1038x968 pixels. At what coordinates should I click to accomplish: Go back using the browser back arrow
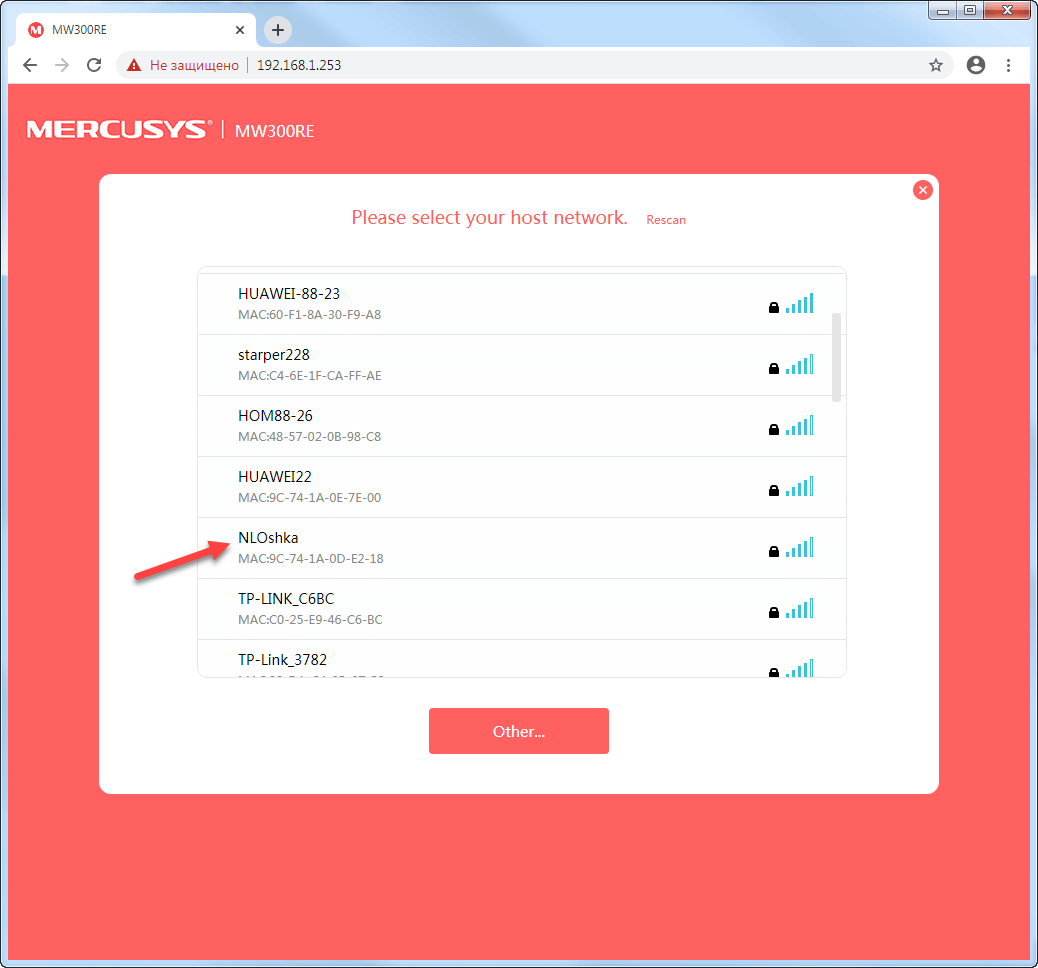coord(30,65)
